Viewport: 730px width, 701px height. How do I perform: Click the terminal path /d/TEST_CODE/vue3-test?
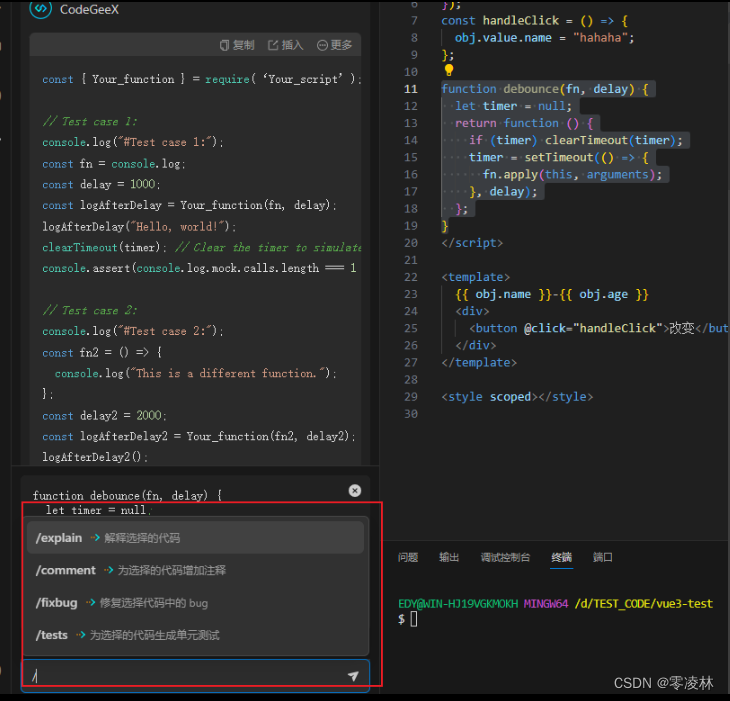(643, 604)
